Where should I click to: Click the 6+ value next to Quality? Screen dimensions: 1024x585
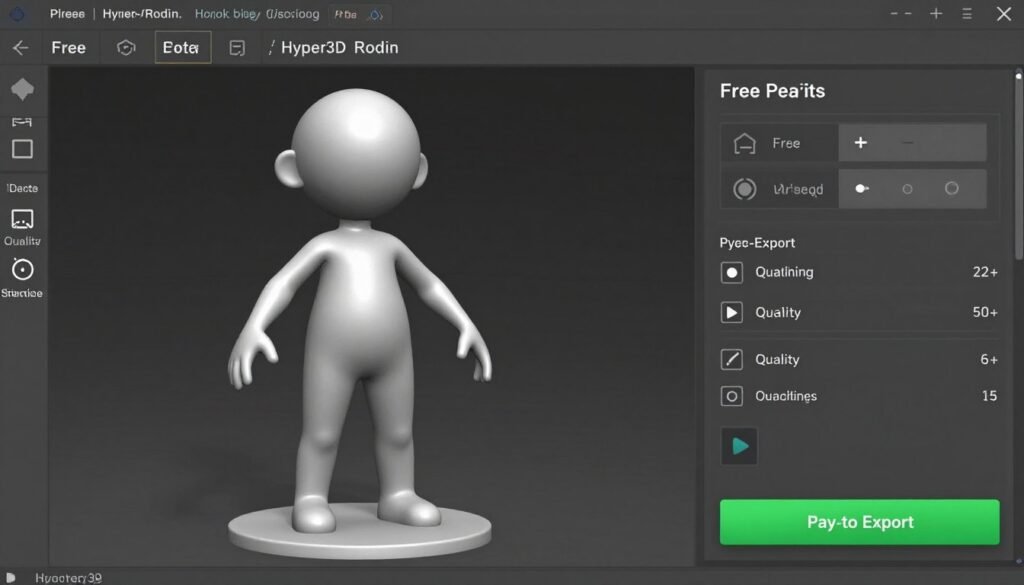[x=989, y=359]
